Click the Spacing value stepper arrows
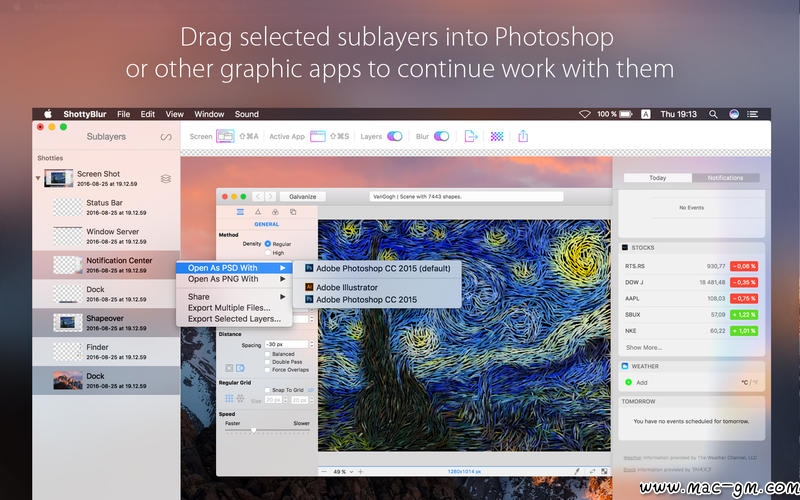This screenshot has width=800, height=500. point(312,344)
